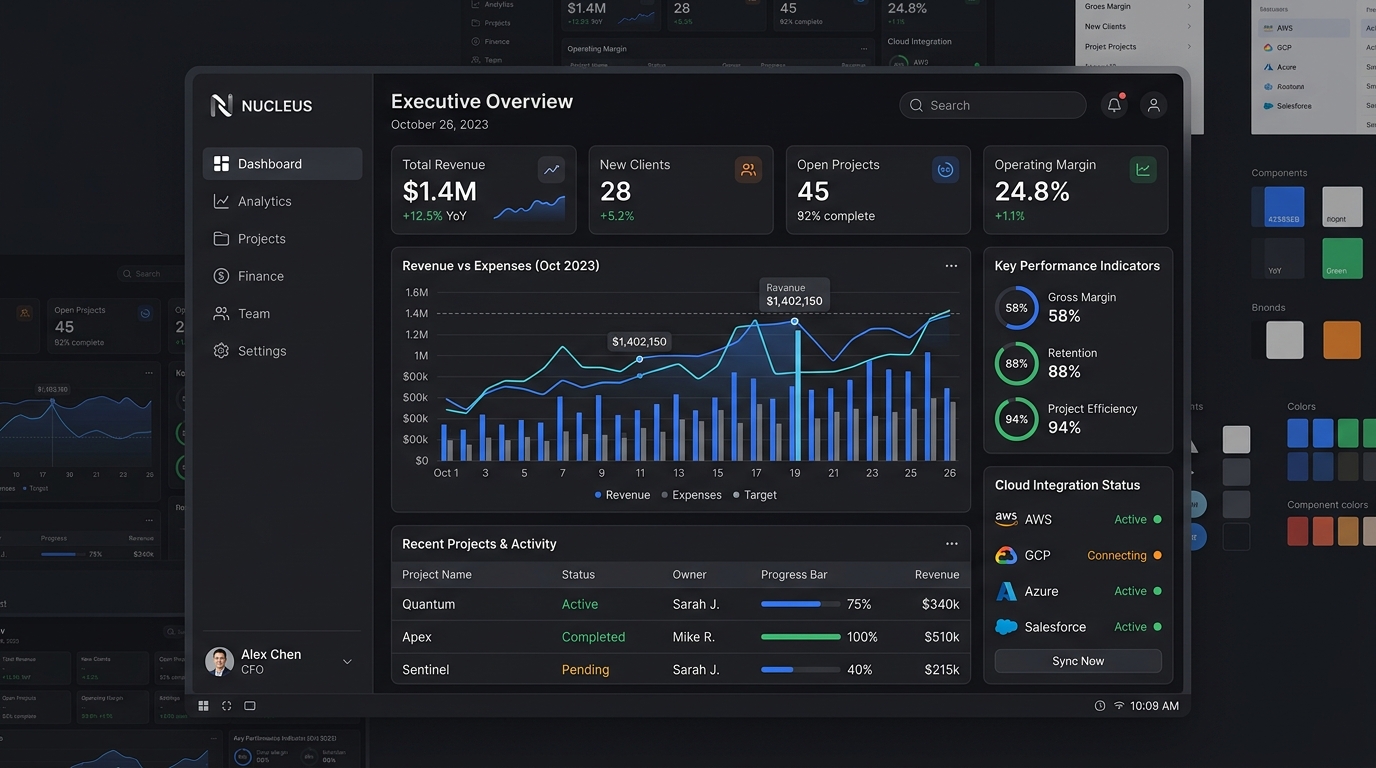Select Finance in the sidebar
Image resolution: width=1376 pixels, height=768 pixels.
tap(282, 276)
